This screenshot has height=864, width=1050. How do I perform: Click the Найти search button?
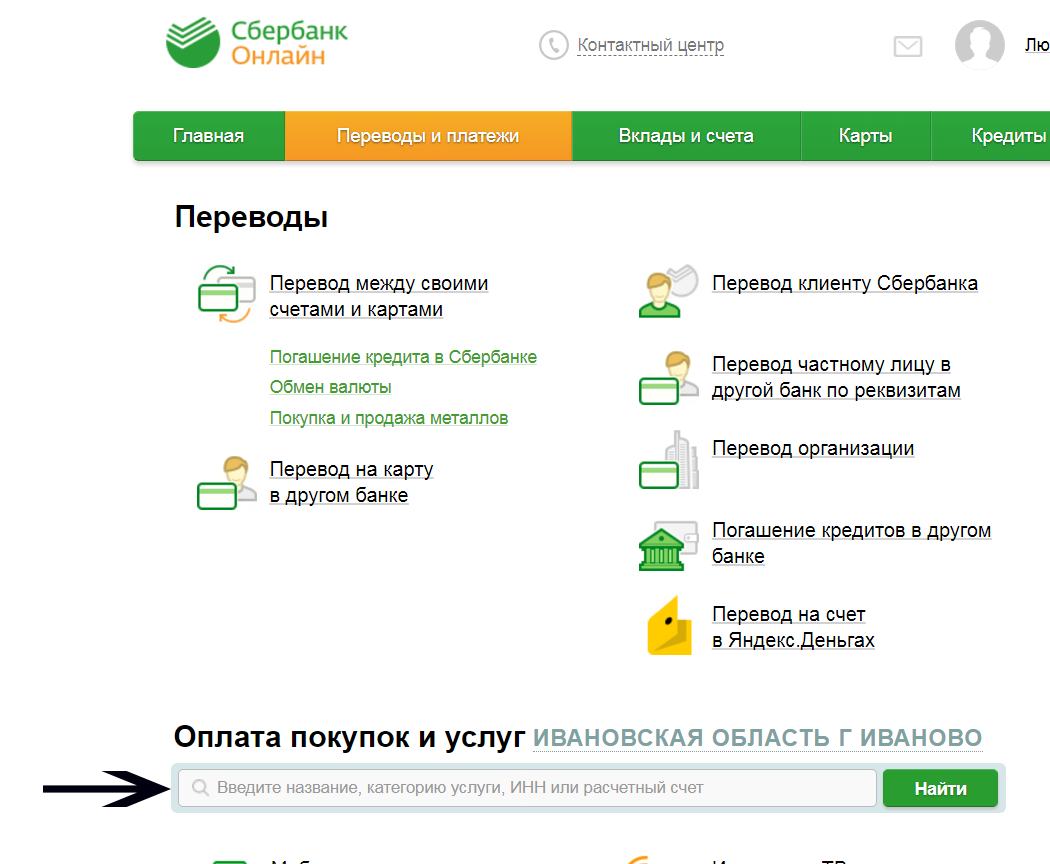[x=940, y=788]
